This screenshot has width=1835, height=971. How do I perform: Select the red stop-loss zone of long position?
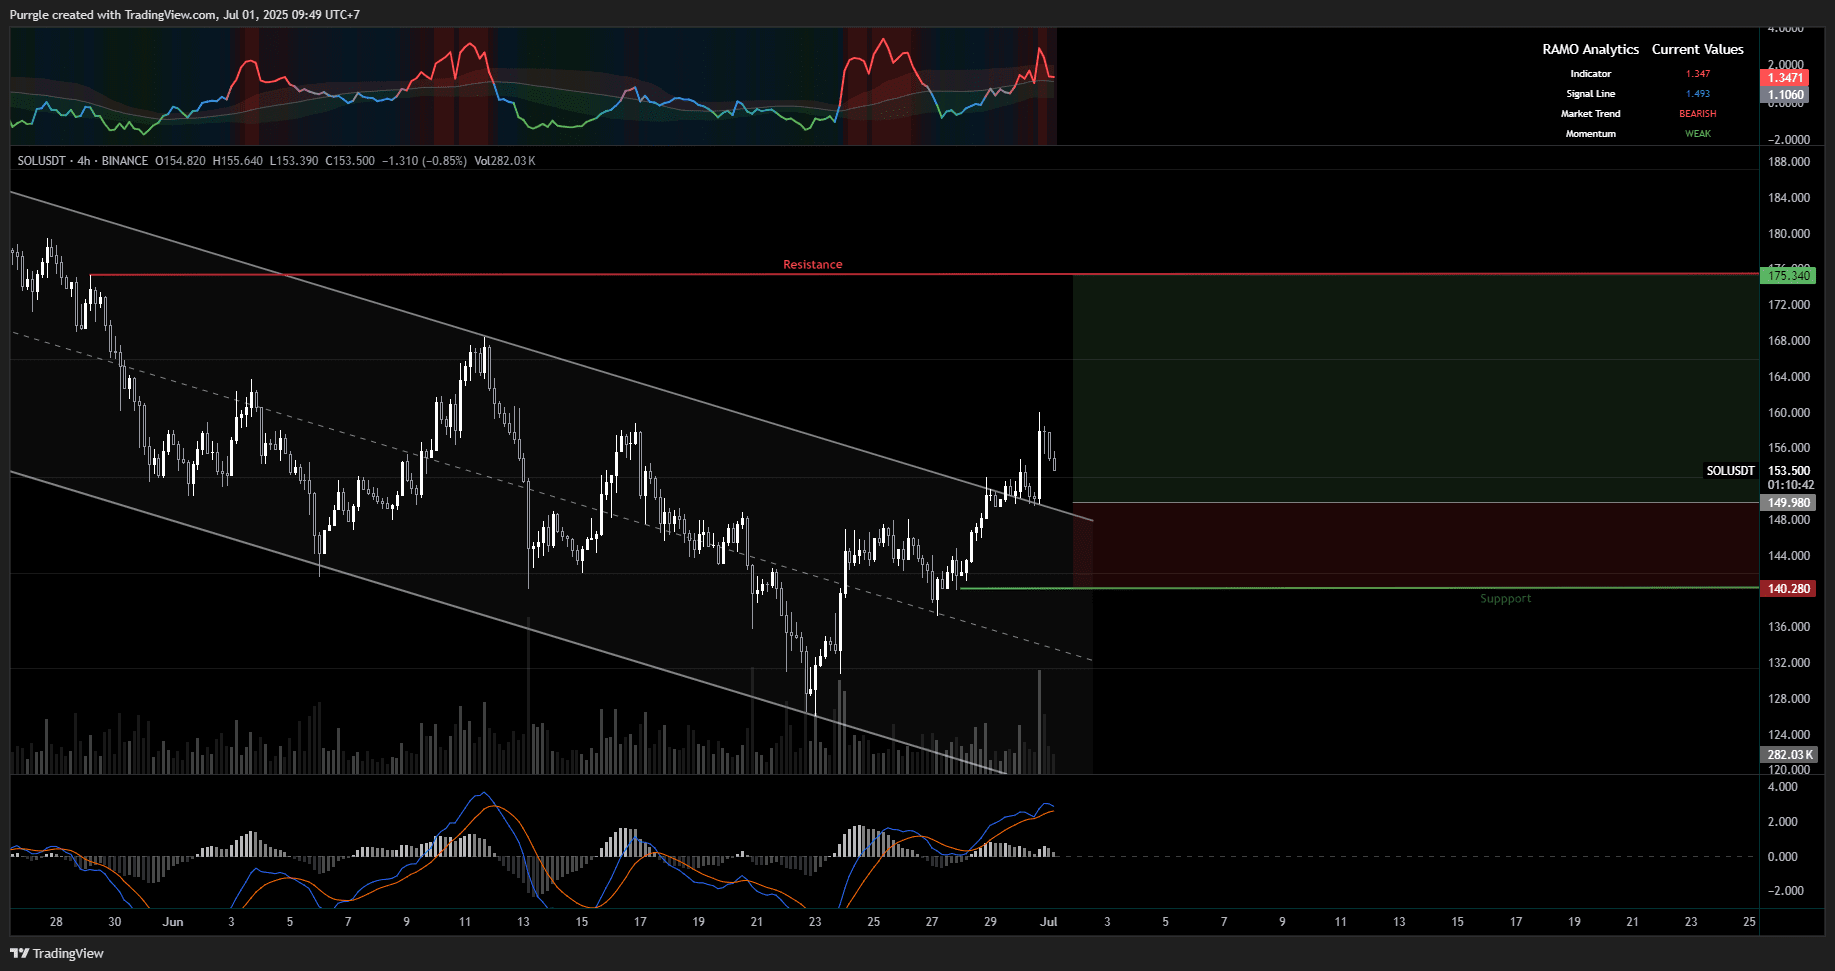coord(1415,546)
